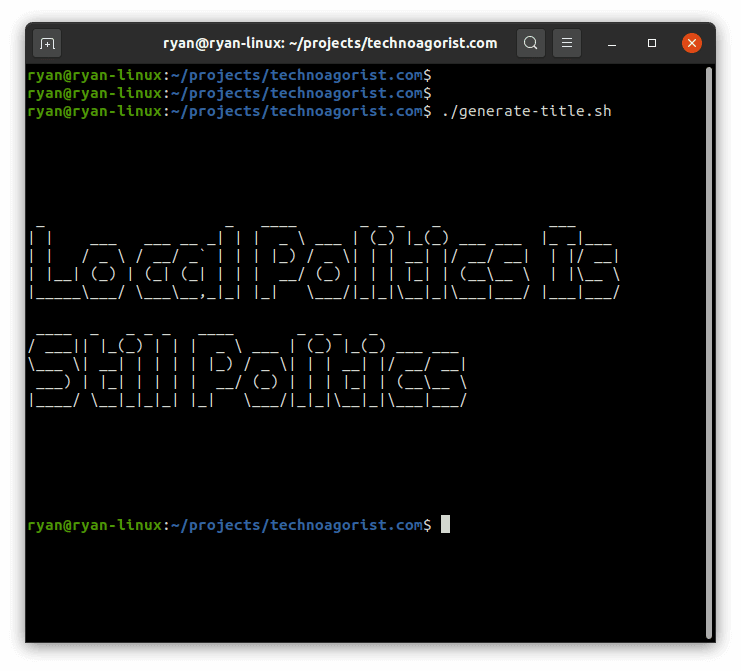The width and height of the screenshot is (741, 671).
Task: Click the ./generate-title.sh command text
Action: (526, 111)
